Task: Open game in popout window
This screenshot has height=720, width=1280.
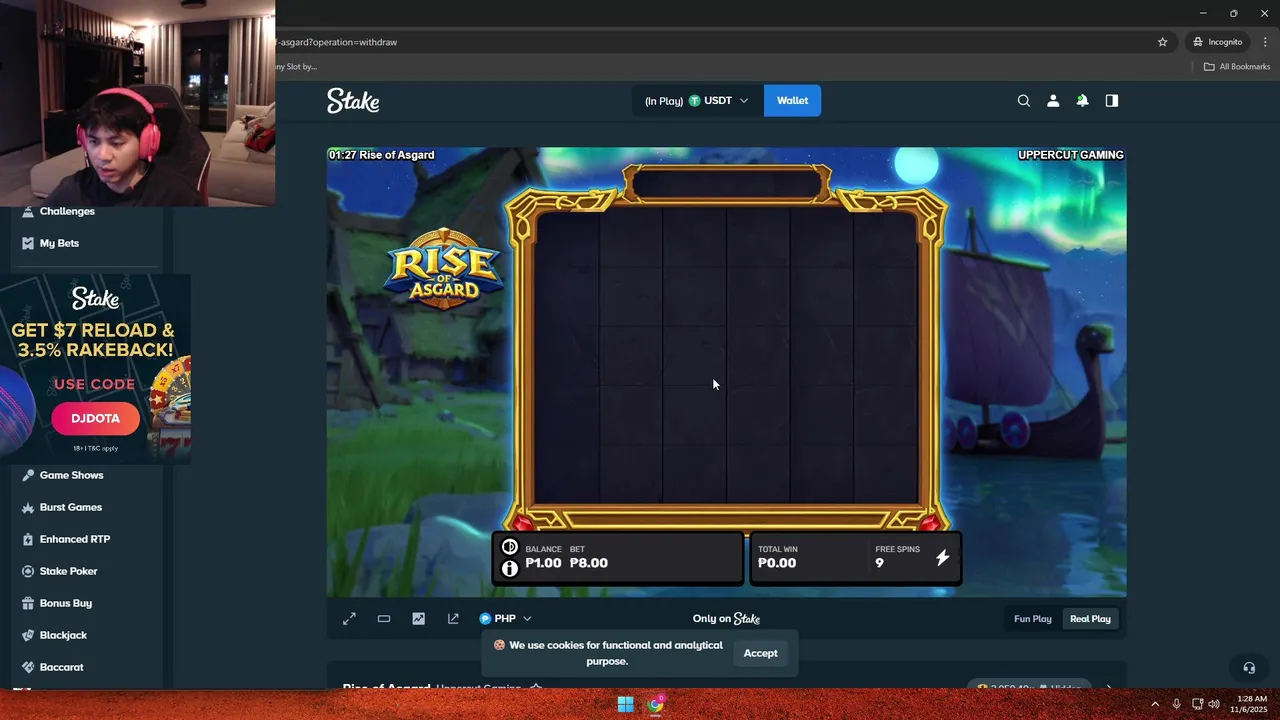Action: point(453,619)
